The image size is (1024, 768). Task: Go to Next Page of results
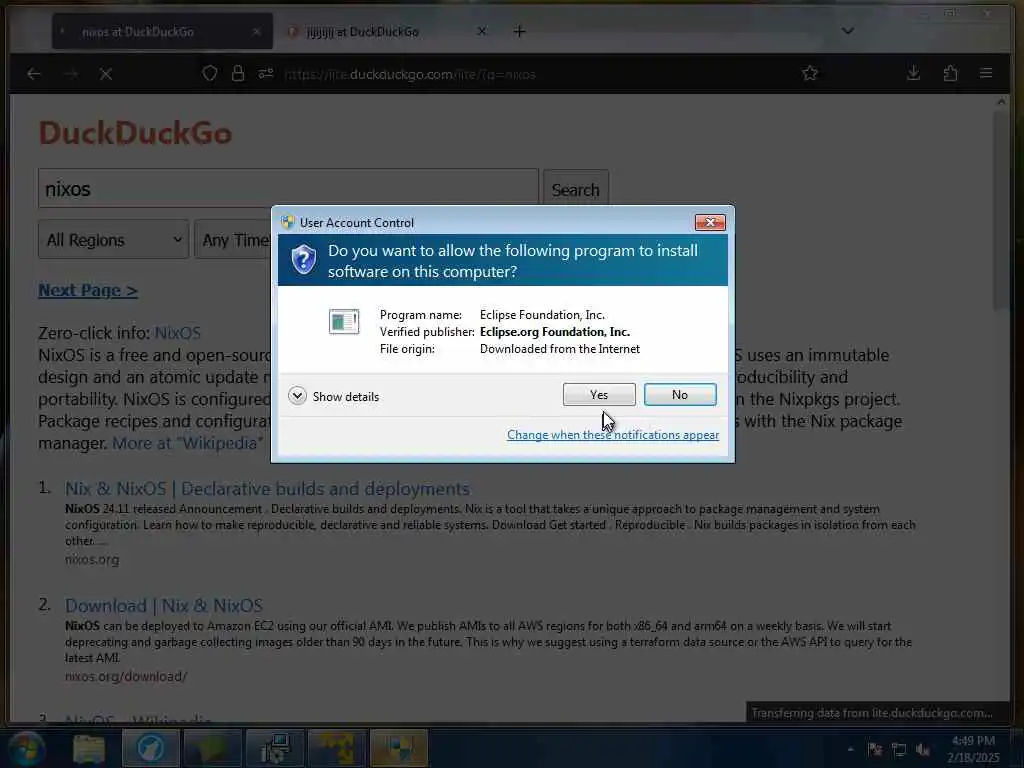click(88, 290)
